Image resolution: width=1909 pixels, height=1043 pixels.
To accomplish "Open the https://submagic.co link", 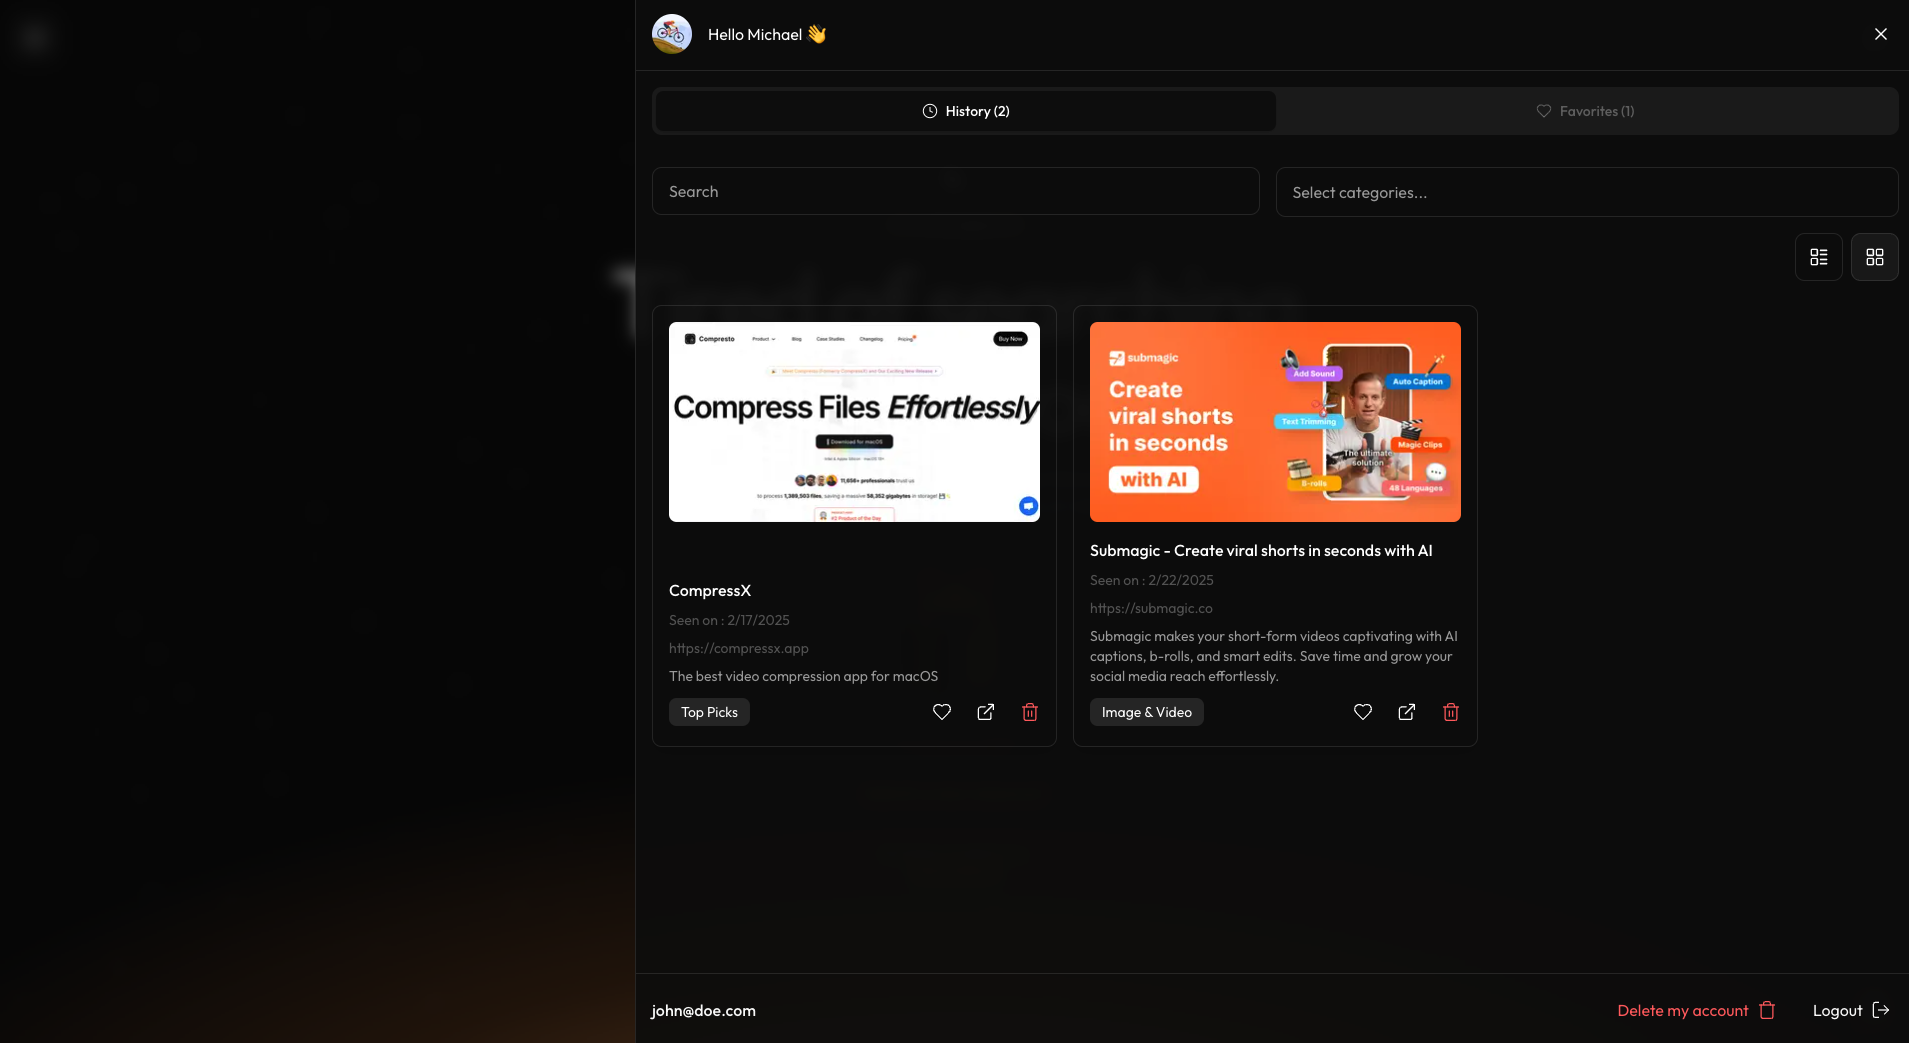I will (x=1151, y=608).
